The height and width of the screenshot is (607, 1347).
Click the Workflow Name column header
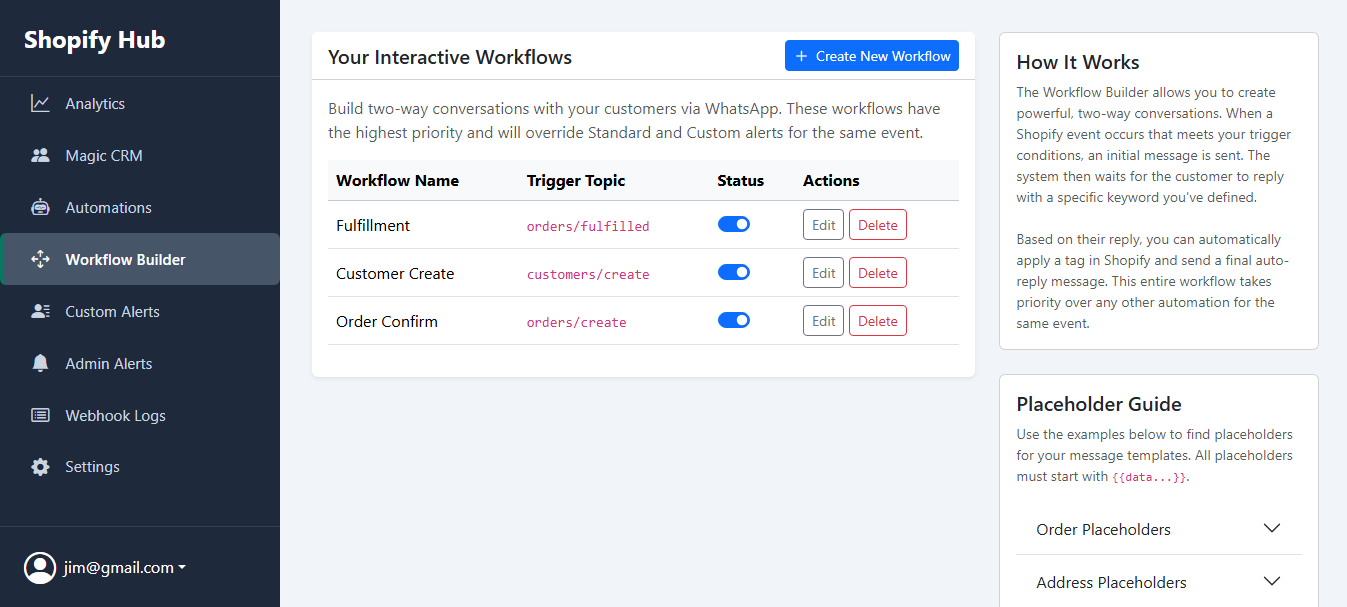coord(398,181)
